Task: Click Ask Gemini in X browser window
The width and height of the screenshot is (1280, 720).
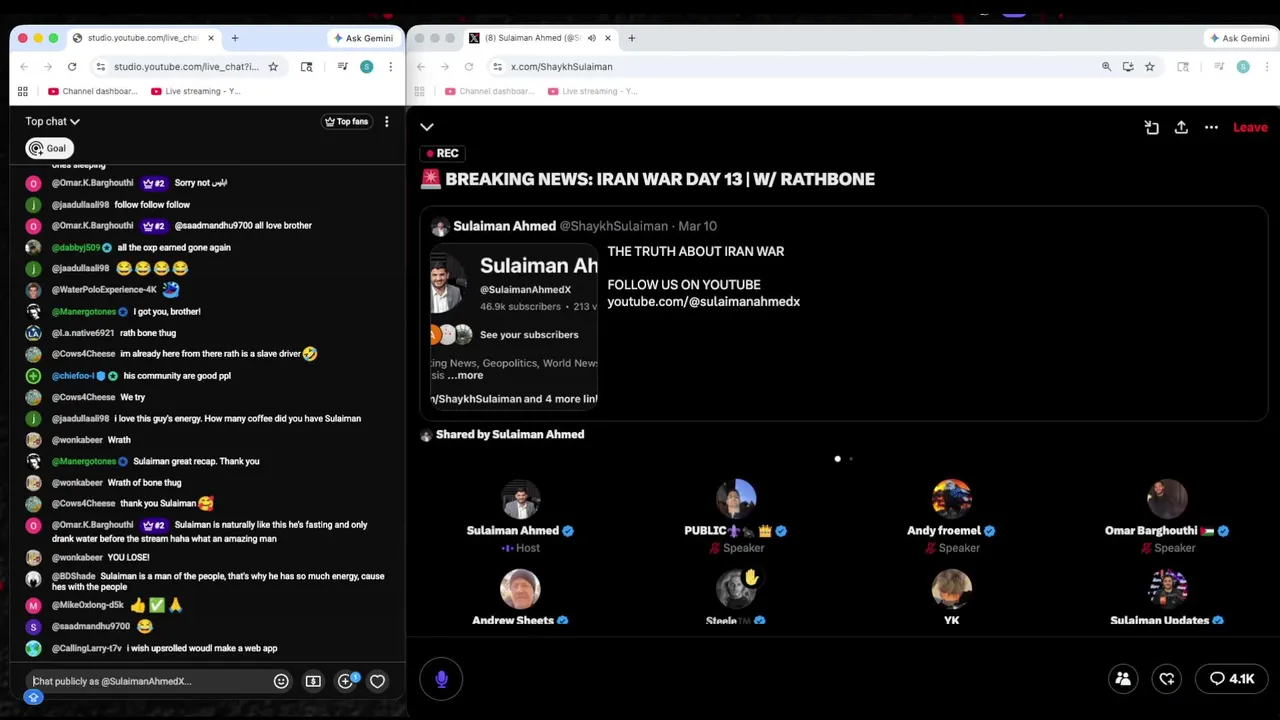Action: click(1240, 38)
